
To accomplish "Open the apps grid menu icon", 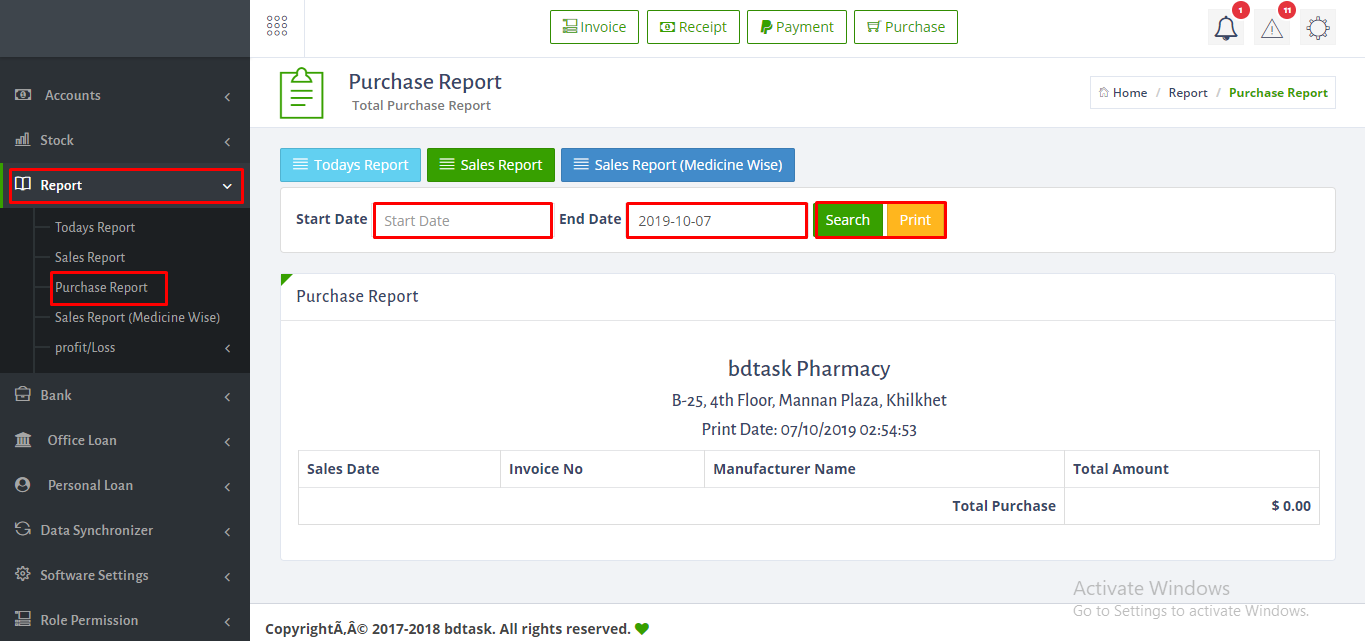I will coord(277,27).
